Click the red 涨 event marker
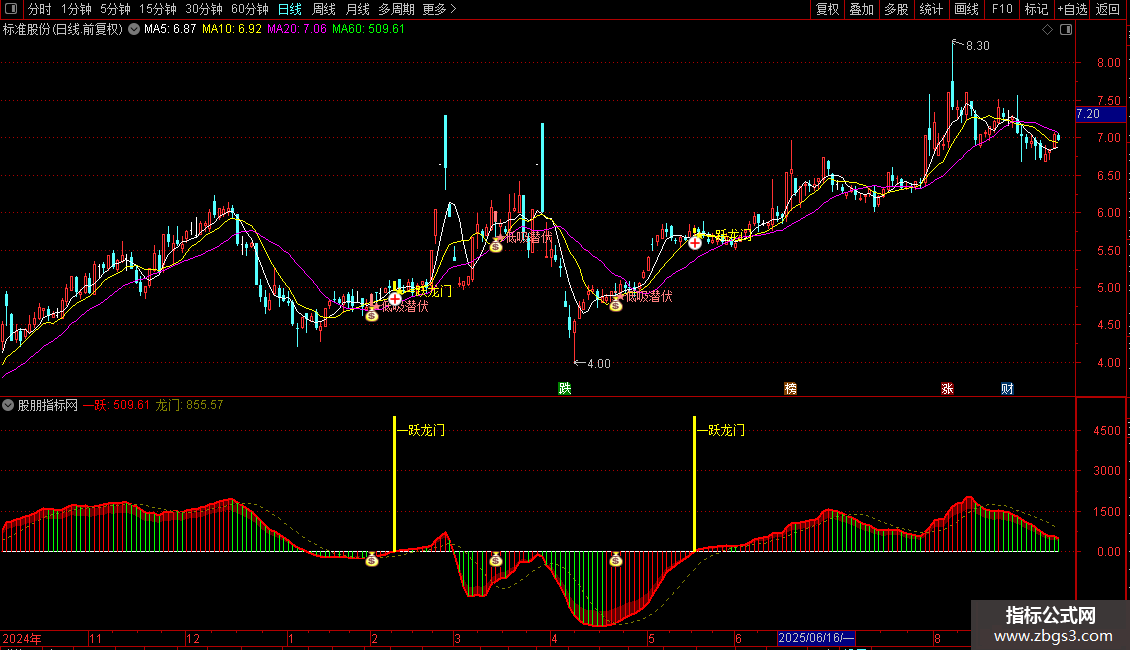Image resolution: width=1130 pixels, height=650 pixels. pos(947,388)
